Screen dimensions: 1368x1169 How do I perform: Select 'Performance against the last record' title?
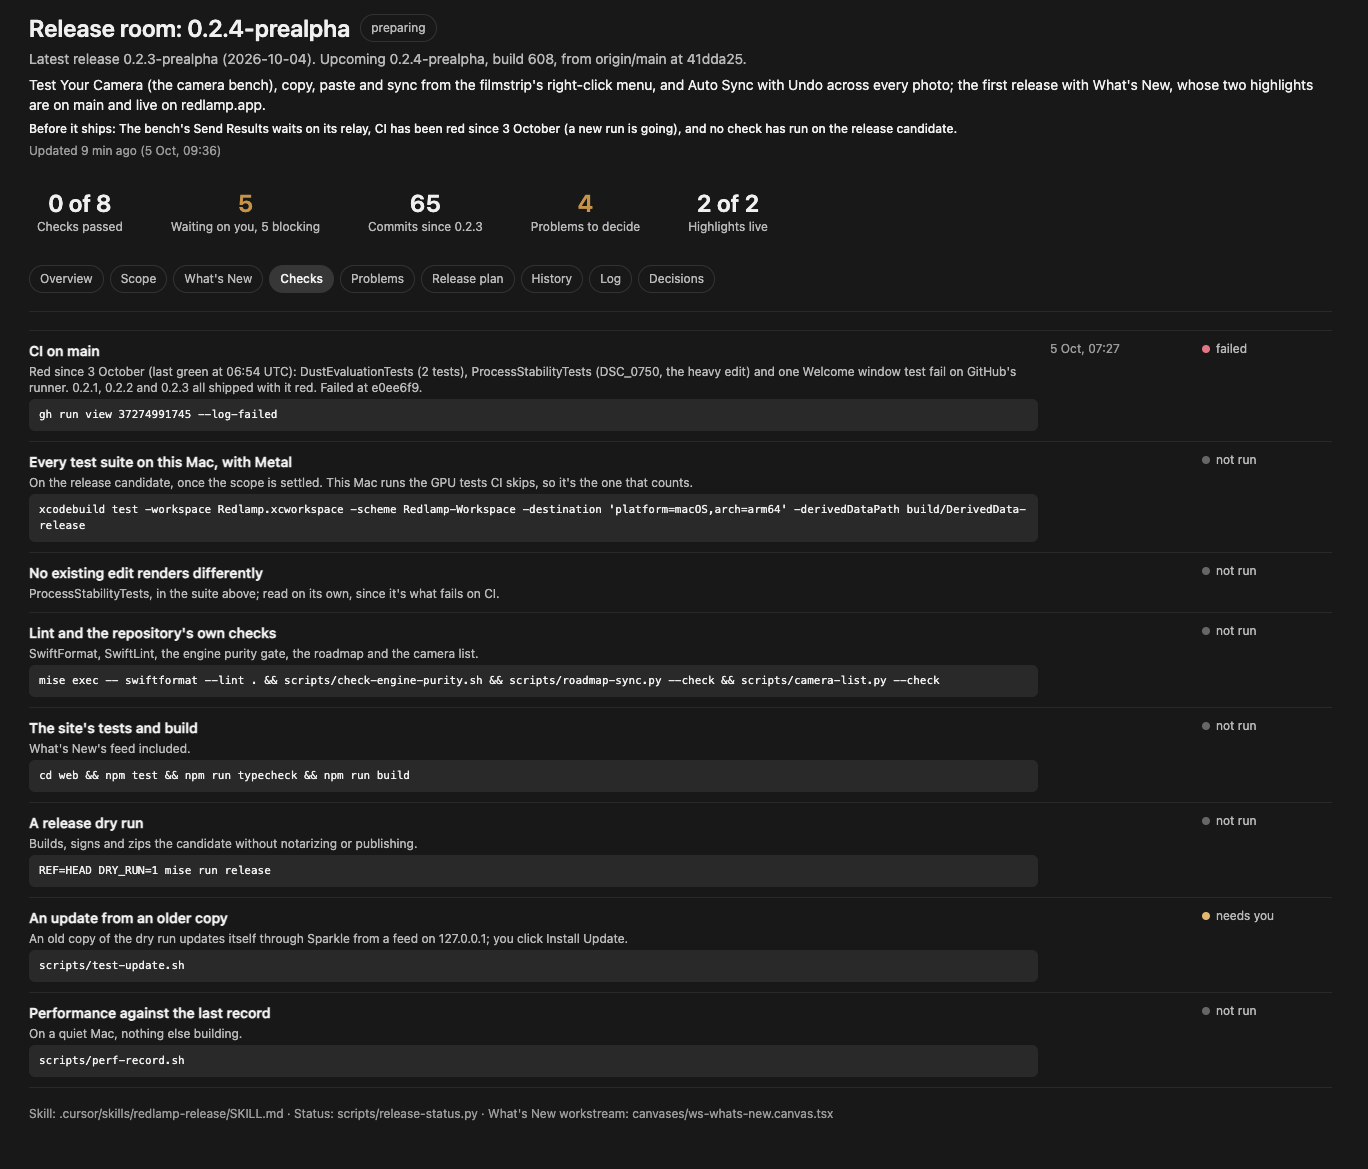[x=149, y=1013]
